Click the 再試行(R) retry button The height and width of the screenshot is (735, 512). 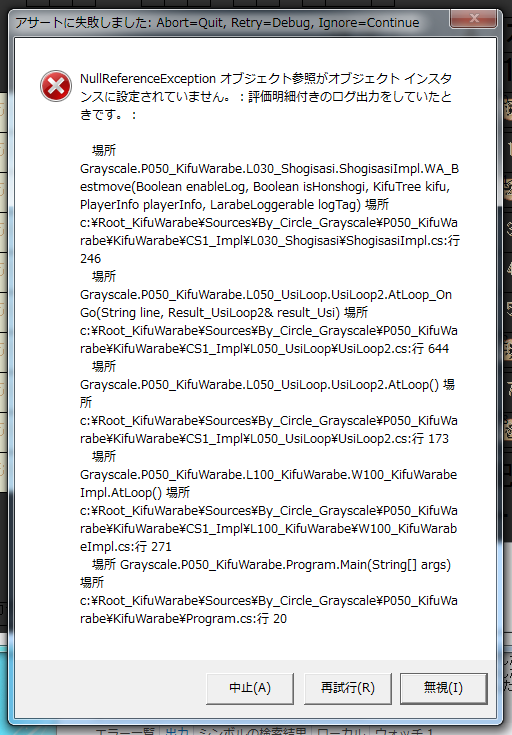[x=347, y=688]
